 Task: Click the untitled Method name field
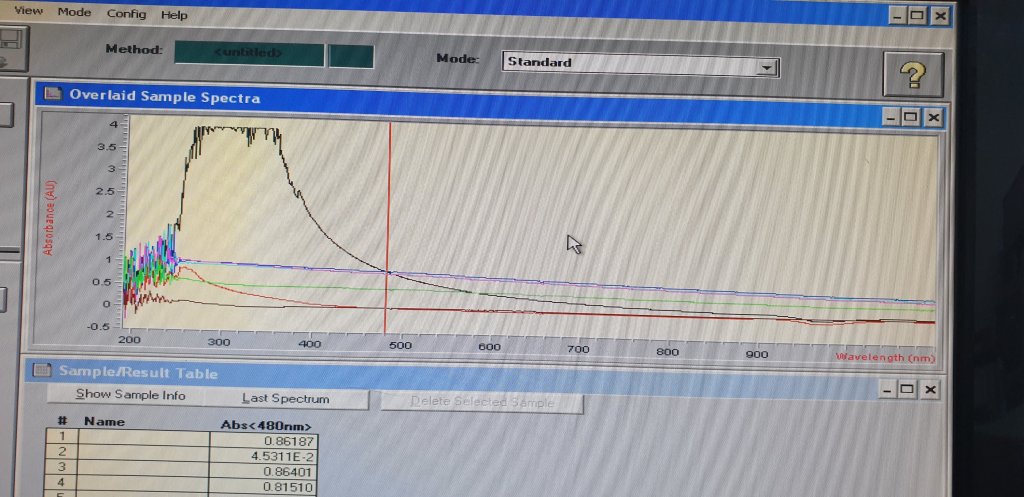pyautogui.click(x=248, y=53)
